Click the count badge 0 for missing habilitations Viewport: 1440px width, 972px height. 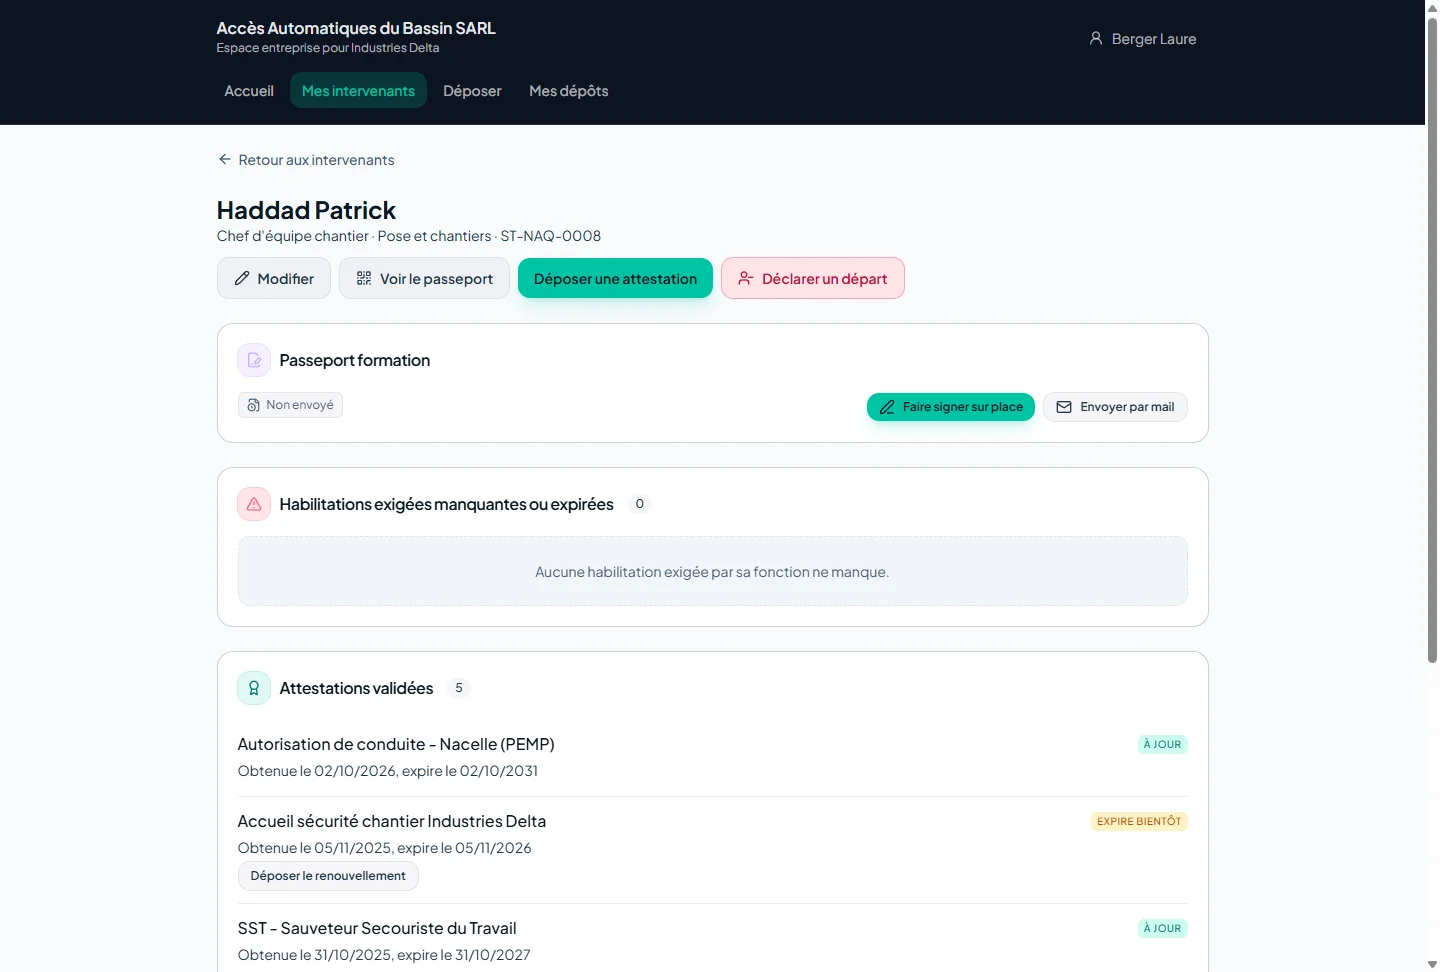pyautogui.click(x=640, y=504)
